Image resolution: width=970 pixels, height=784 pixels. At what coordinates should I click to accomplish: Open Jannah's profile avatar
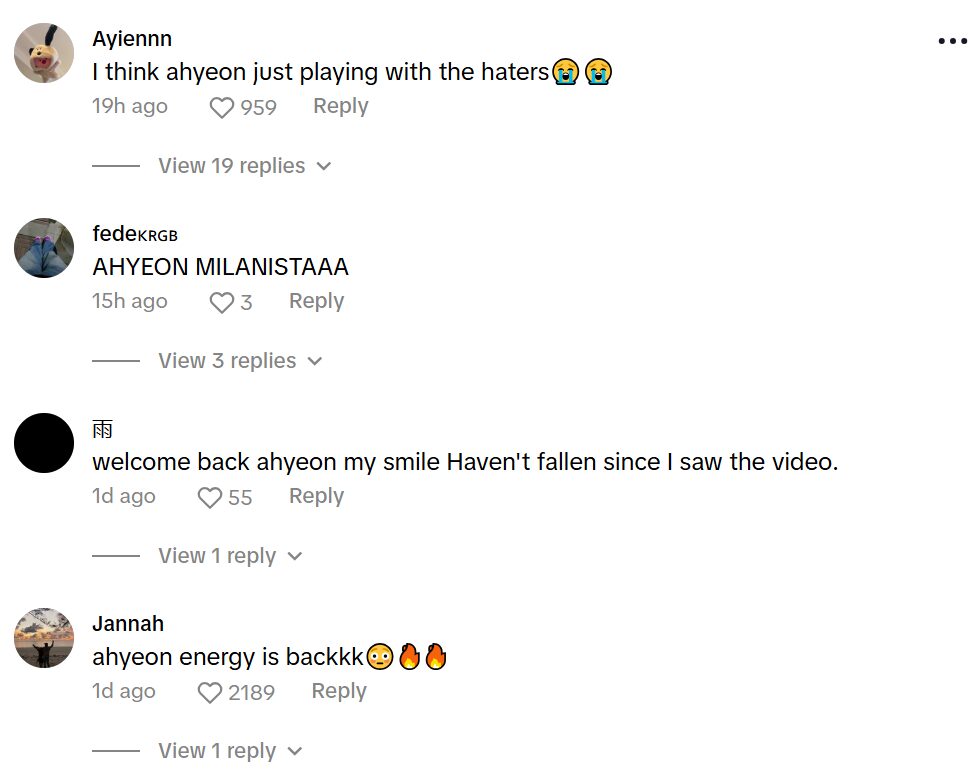pos(44,638)
